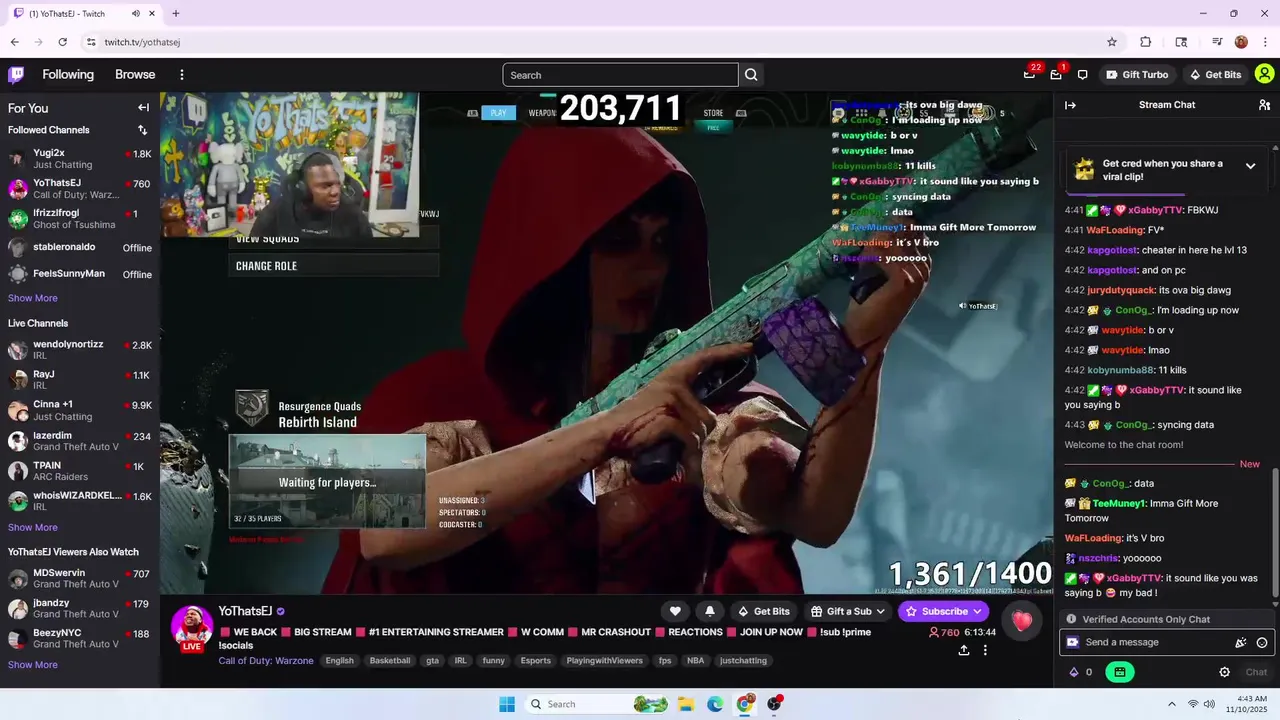The image size is (1280, 720).
Task: Go to the Browse tab
Action: click(x=135, y=75)
